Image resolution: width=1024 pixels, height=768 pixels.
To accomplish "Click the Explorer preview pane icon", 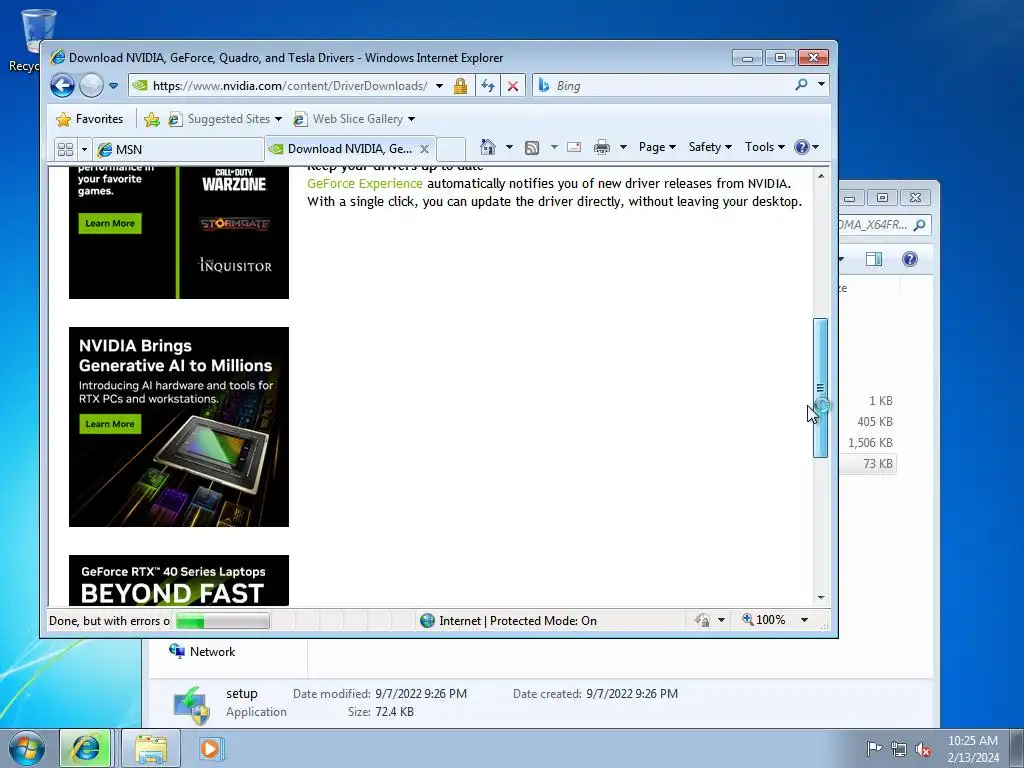I will coord(874,259).
